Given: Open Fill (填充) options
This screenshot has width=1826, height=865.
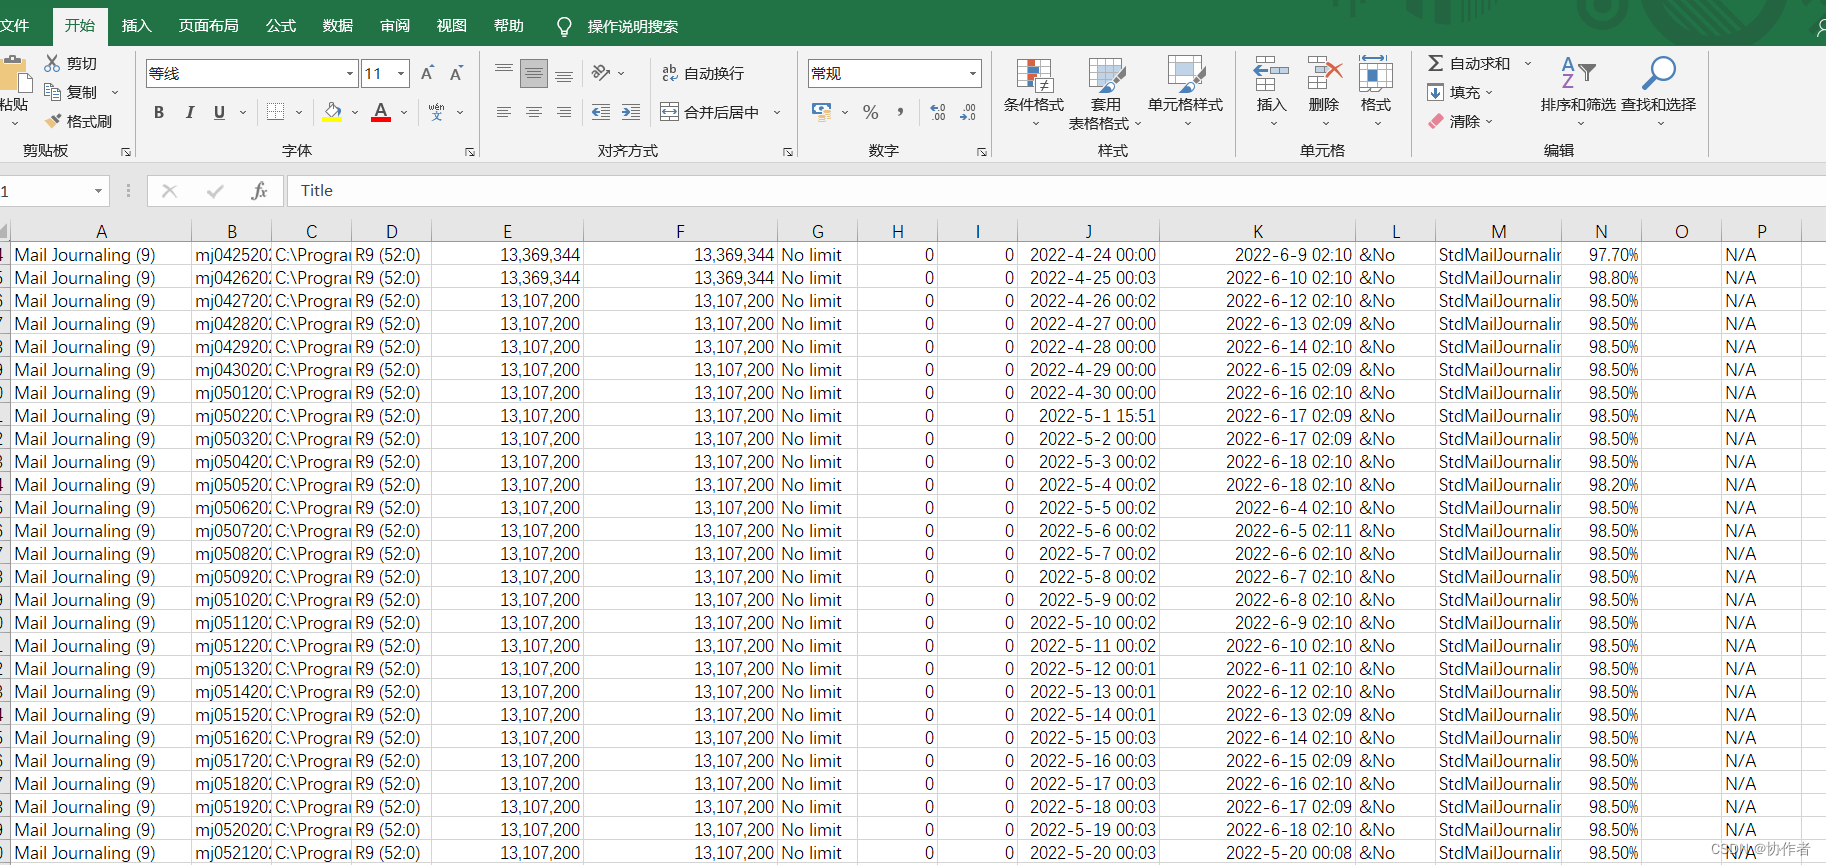Looking at the screenshot, I should tap(1460, 92).
